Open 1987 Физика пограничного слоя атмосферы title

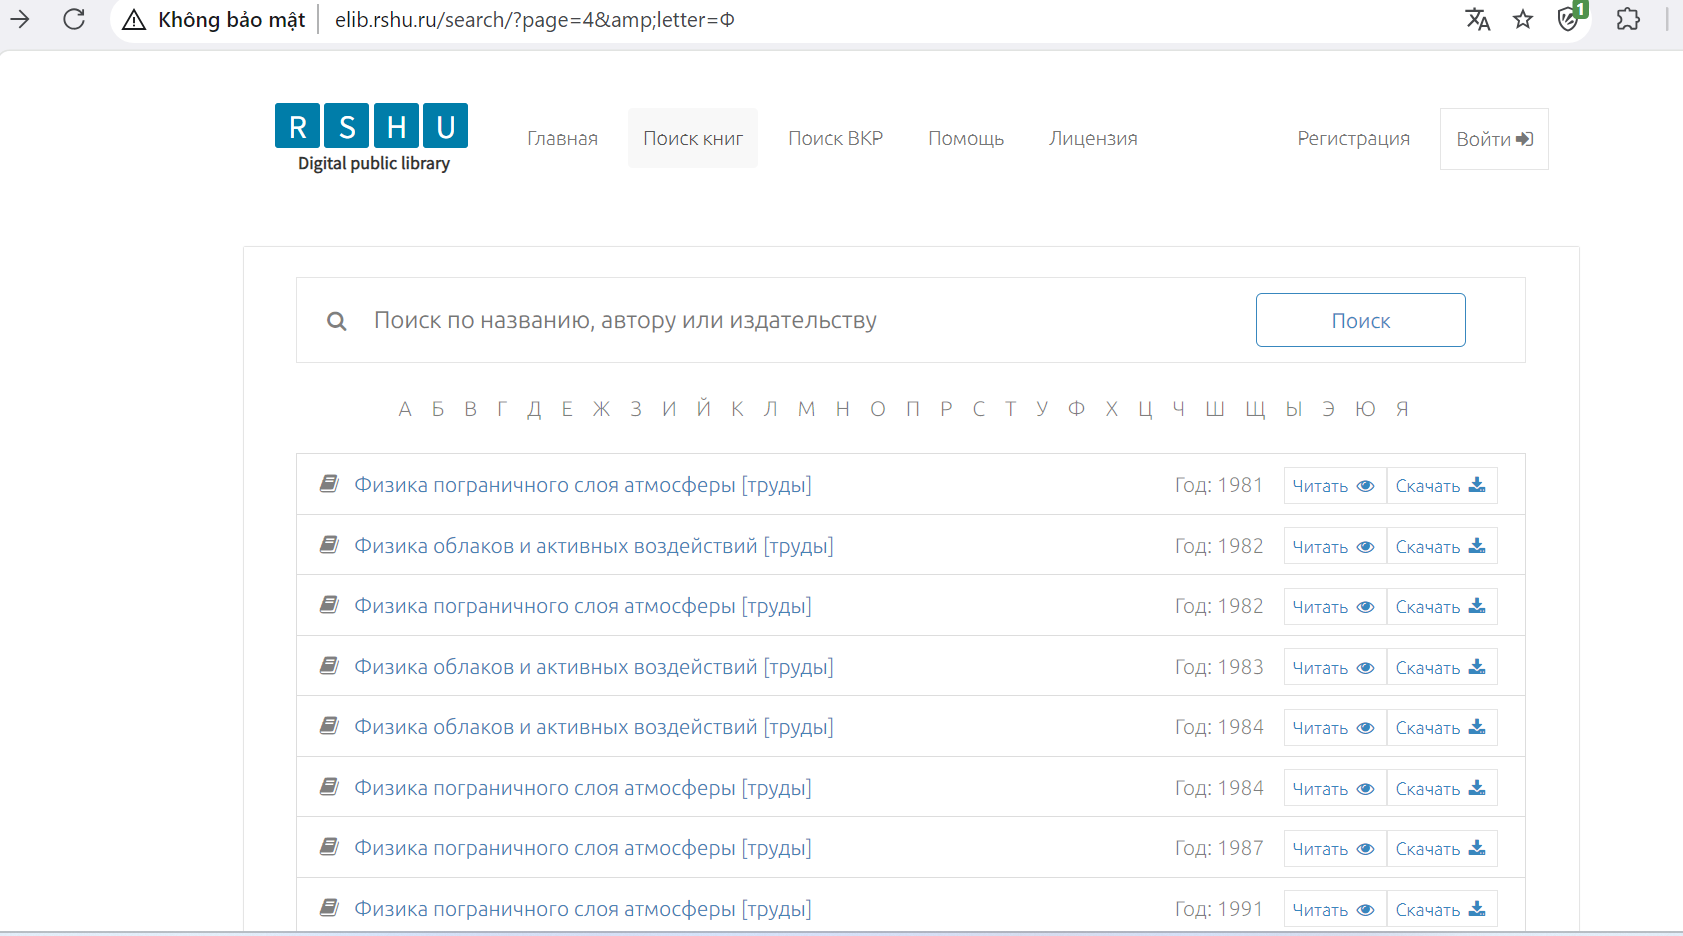(x=582, y=848)
